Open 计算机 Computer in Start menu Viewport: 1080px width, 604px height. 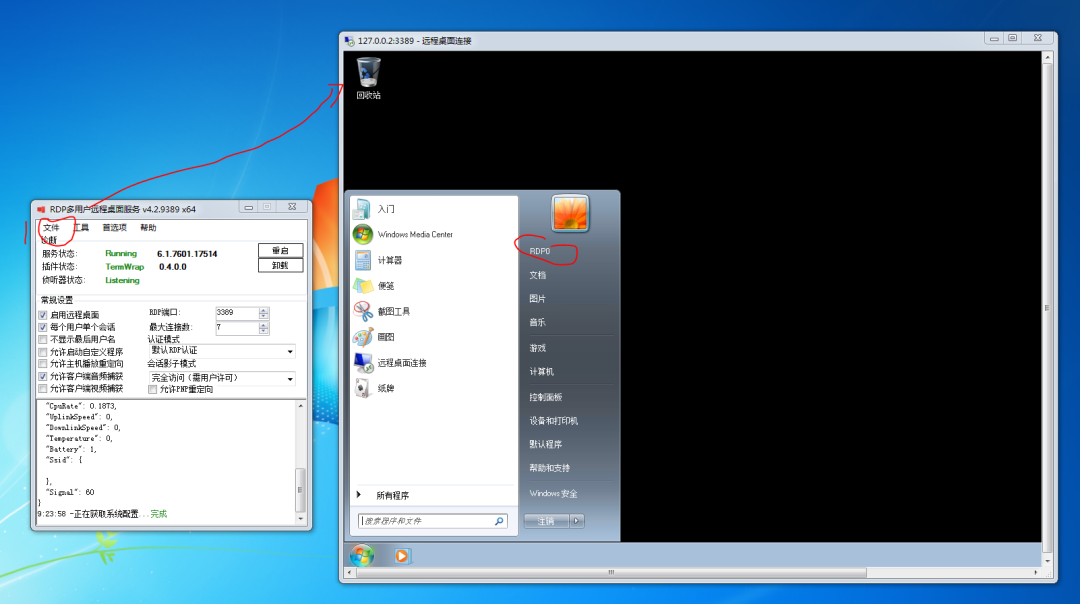[x=541, y=371]
